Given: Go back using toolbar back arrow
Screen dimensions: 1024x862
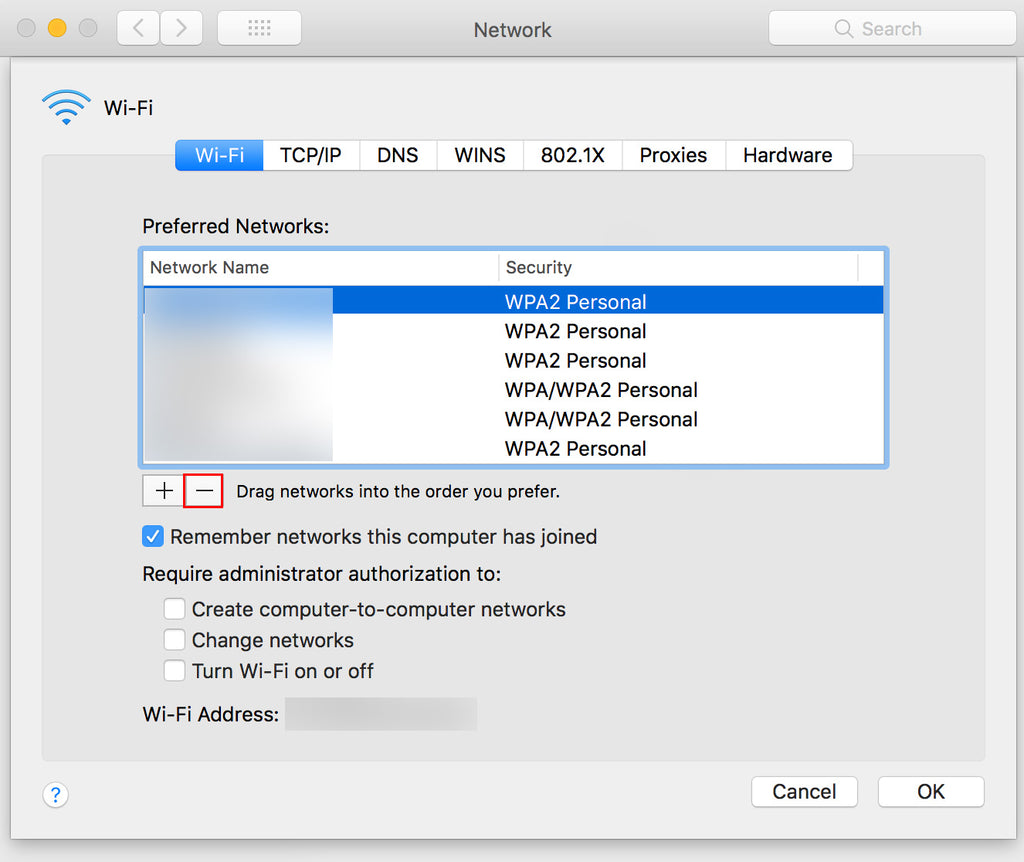Looking at the screenshot, I should [138, 28].
